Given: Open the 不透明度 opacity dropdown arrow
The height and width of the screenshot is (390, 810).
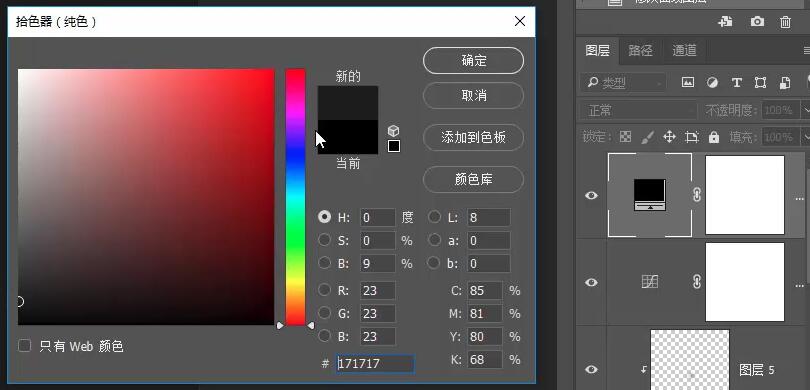Looking at the screenshot, I should pyautogui.click(x=805, y=110).
